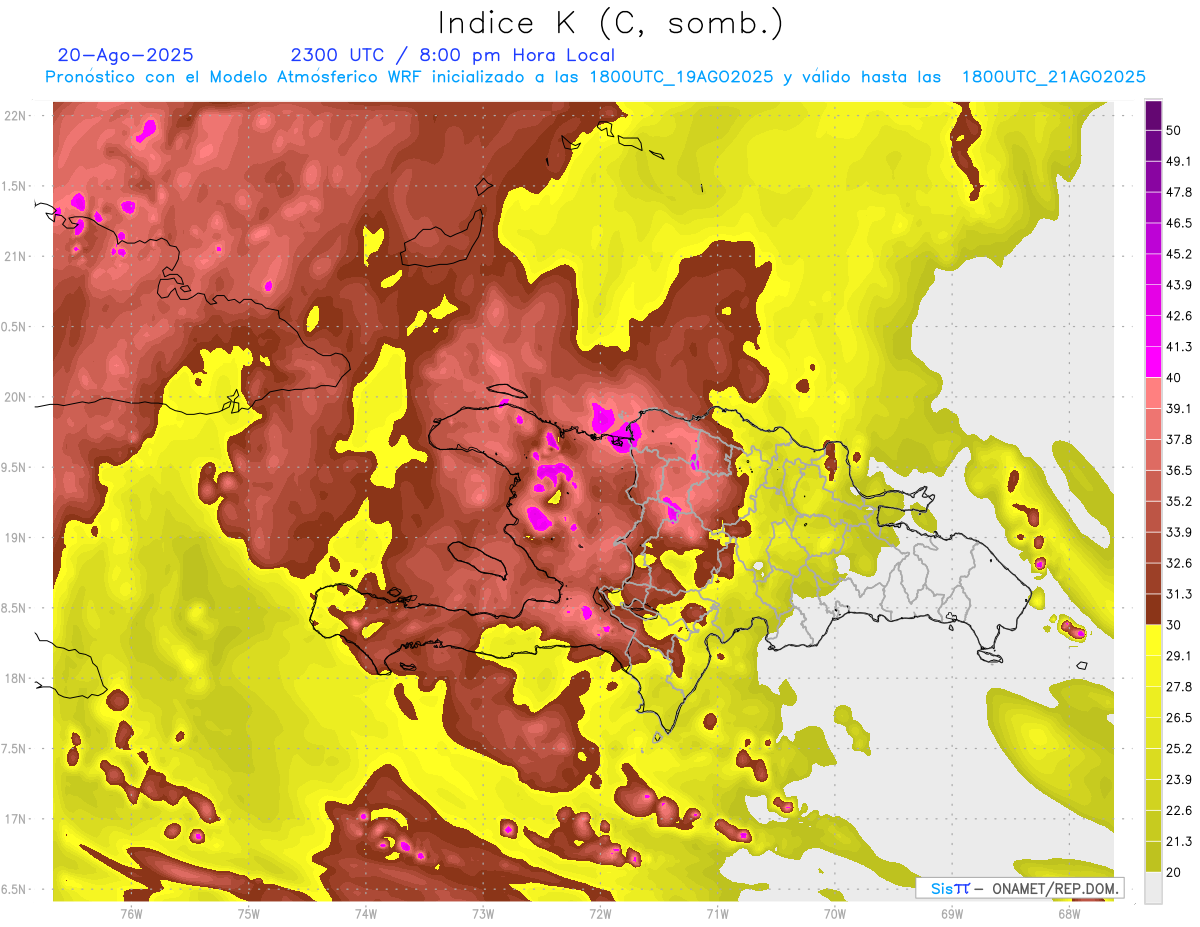Screen dimensions: 1200x927
Task: Pick the gray color band below value 20
Action: coord(1153,888)
